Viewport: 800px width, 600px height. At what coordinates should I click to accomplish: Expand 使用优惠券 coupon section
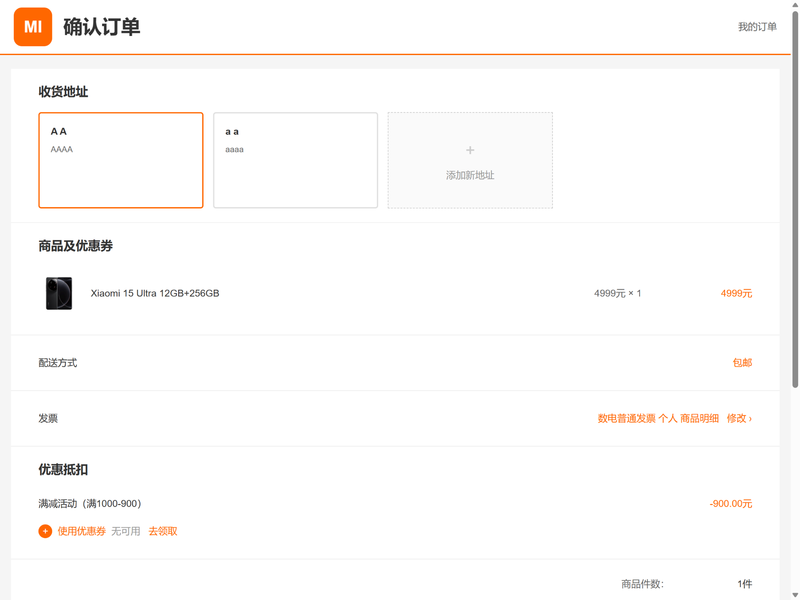click(82, 531)
